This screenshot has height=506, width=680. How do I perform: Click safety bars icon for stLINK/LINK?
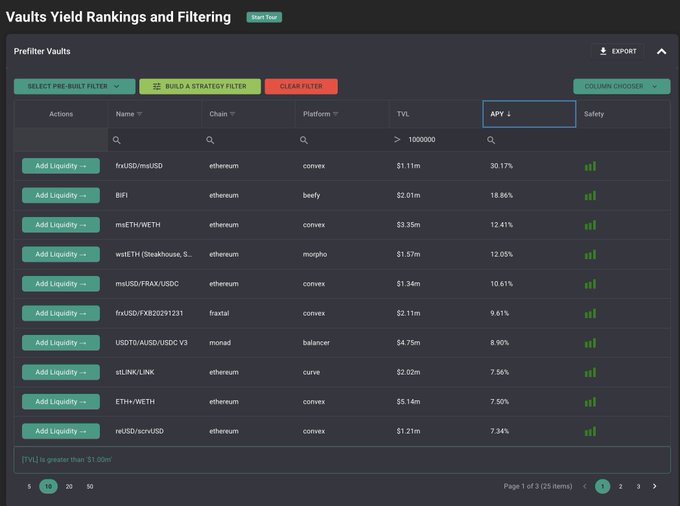point(590,372)
